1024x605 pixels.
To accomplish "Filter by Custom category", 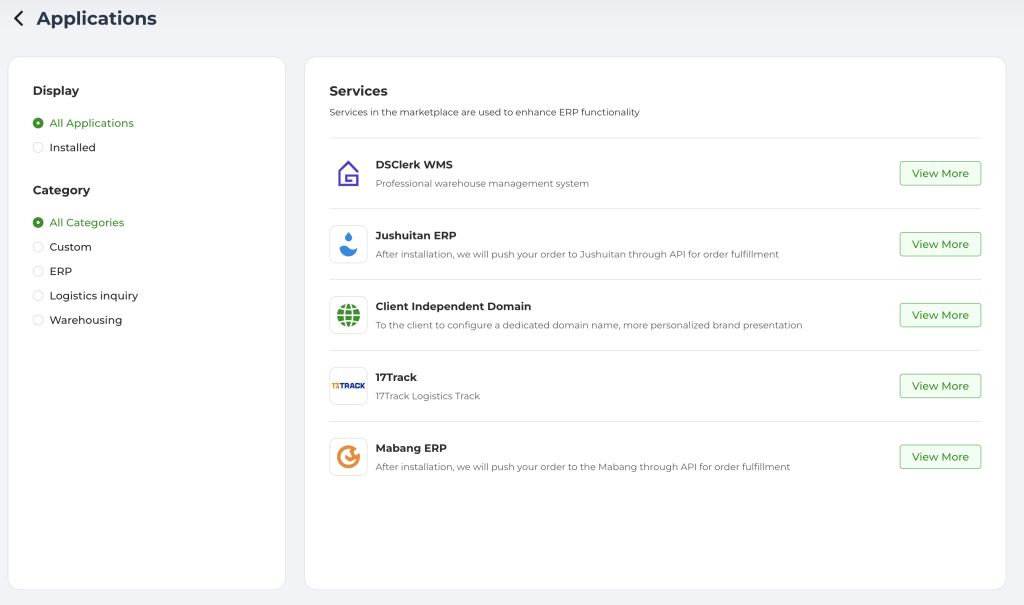I will pyautogui.click(x=39, y=247).
